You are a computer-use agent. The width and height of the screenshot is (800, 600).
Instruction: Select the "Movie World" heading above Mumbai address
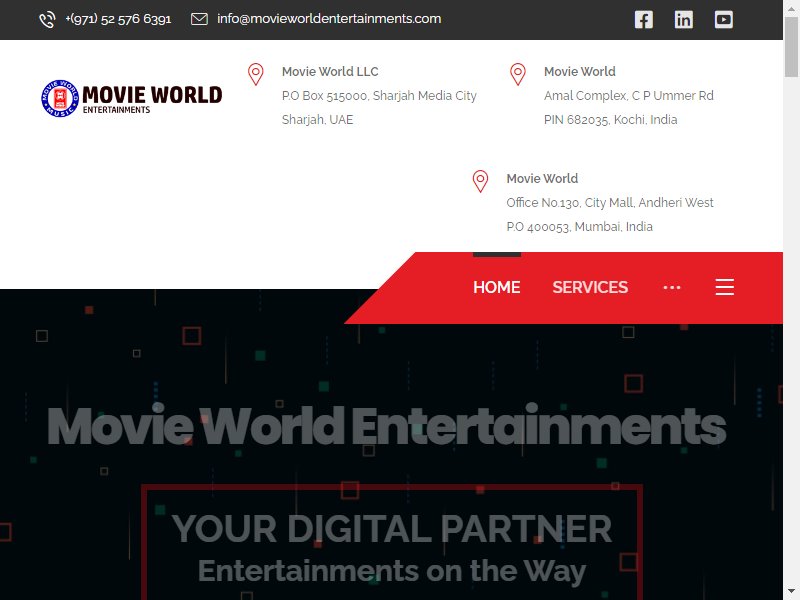(542, 179)
